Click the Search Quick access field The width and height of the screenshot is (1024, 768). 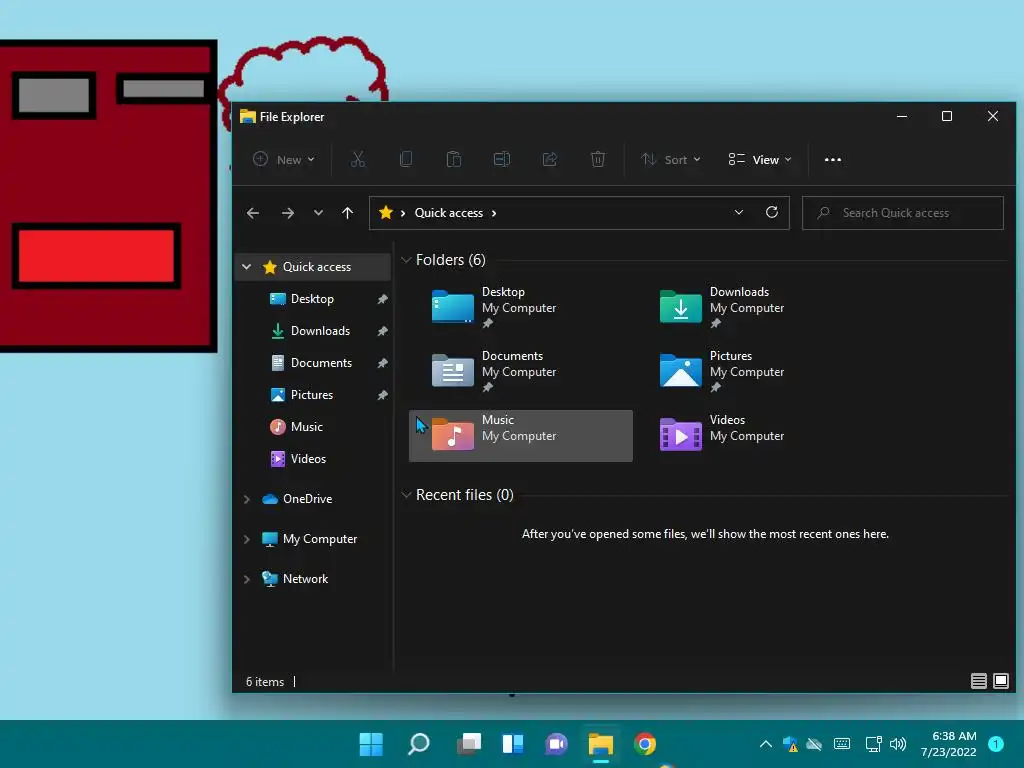click(903, 213)
